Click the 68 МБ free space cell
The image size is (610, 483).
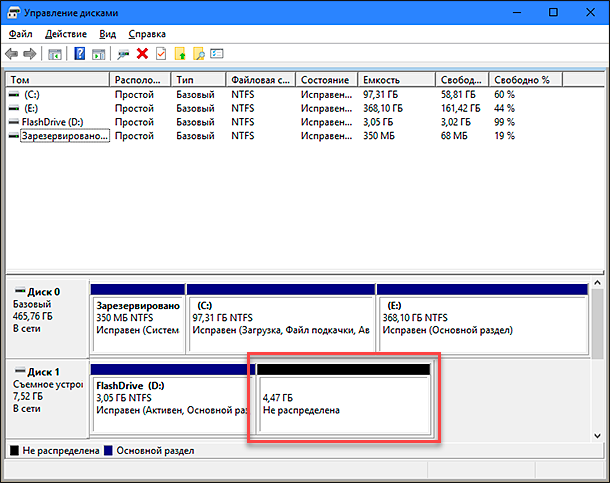click(454, 136)
